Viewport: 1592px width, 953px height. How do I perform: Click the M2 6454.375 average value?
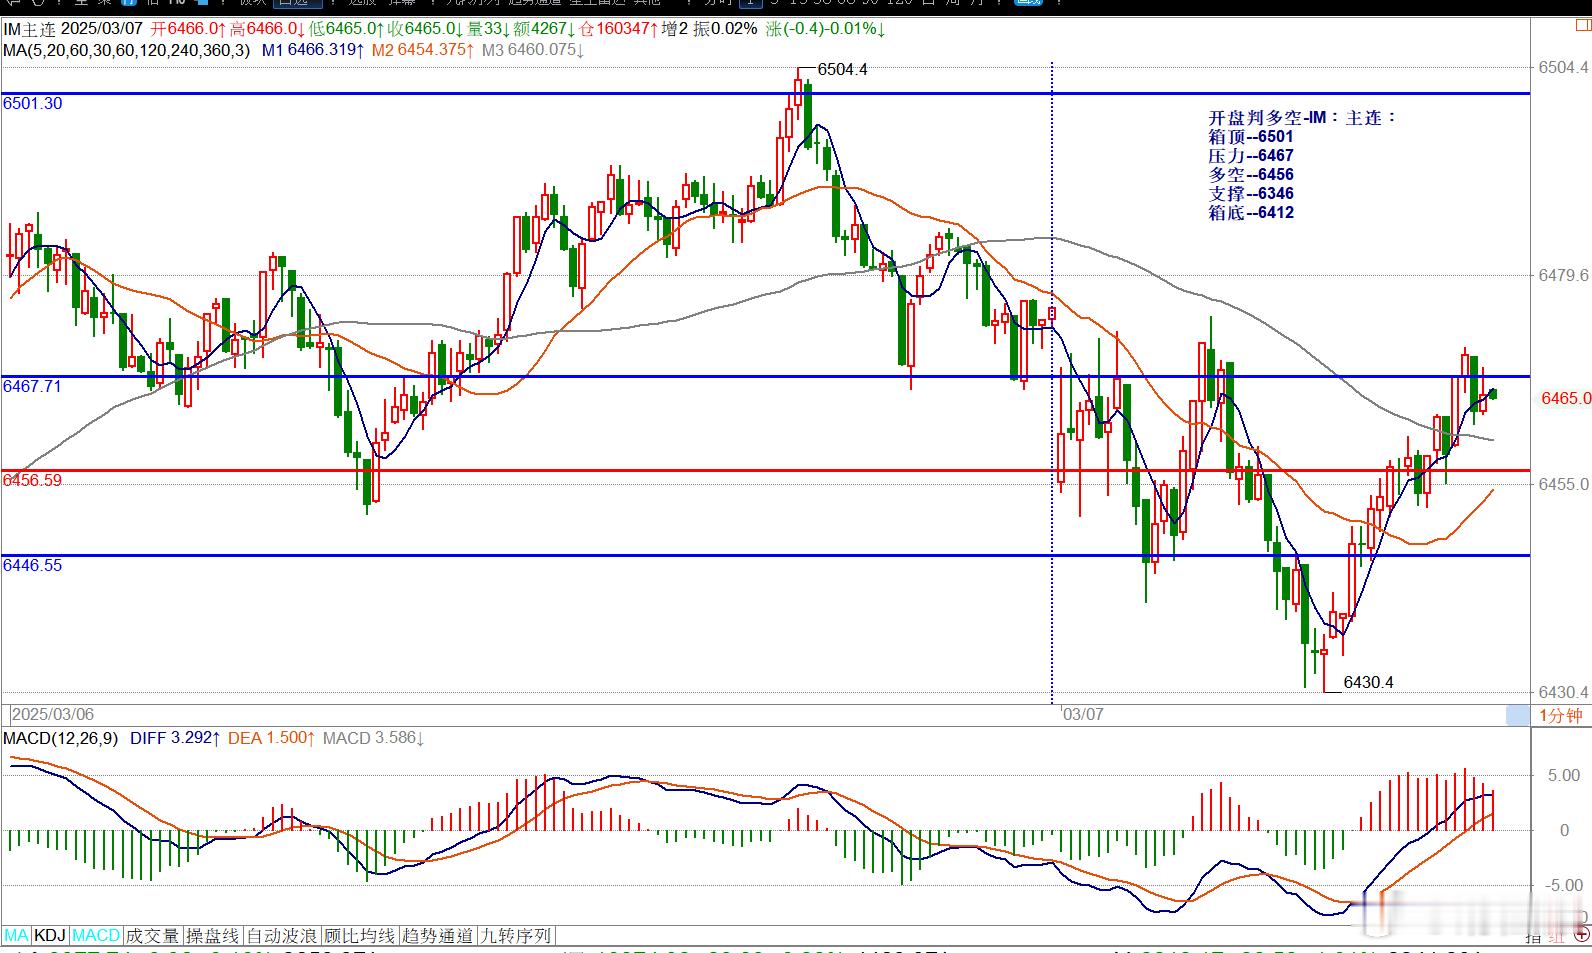[x=422, y=49]
